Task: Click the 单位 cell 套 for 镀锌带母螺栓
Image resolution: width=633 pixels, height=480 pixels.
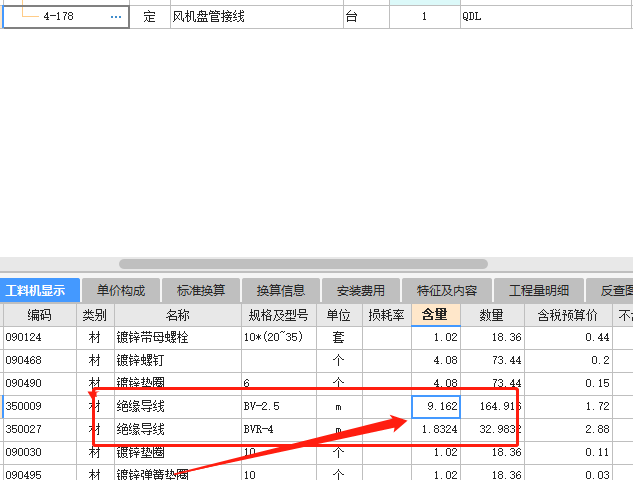Action: (339, 337)
